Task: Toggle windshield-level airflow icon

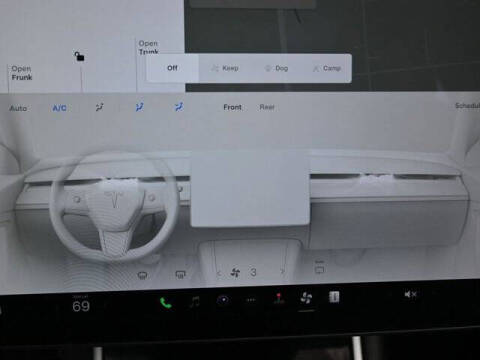Action: pyautogui.click(x=99, y=107)
